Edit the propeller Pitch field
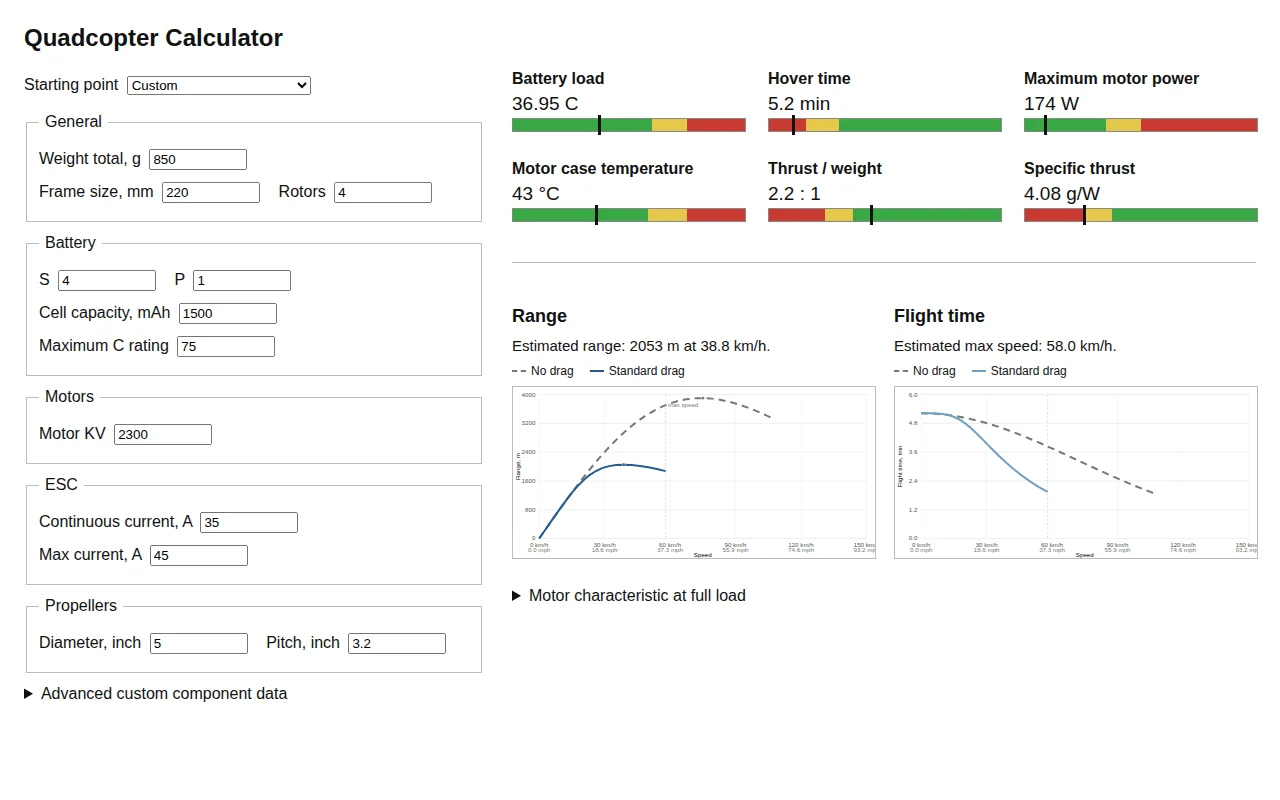 pyautogui.click(x=397, y=643)
